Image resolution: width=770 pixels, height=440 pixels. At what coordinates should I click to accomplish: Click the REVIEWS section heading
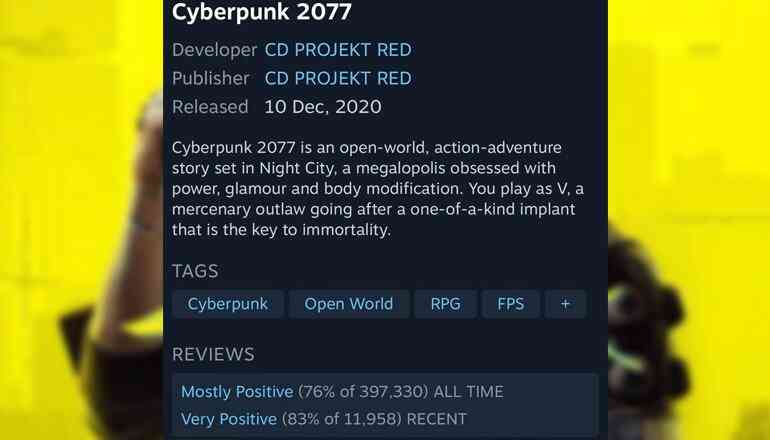tap(213, 354)
